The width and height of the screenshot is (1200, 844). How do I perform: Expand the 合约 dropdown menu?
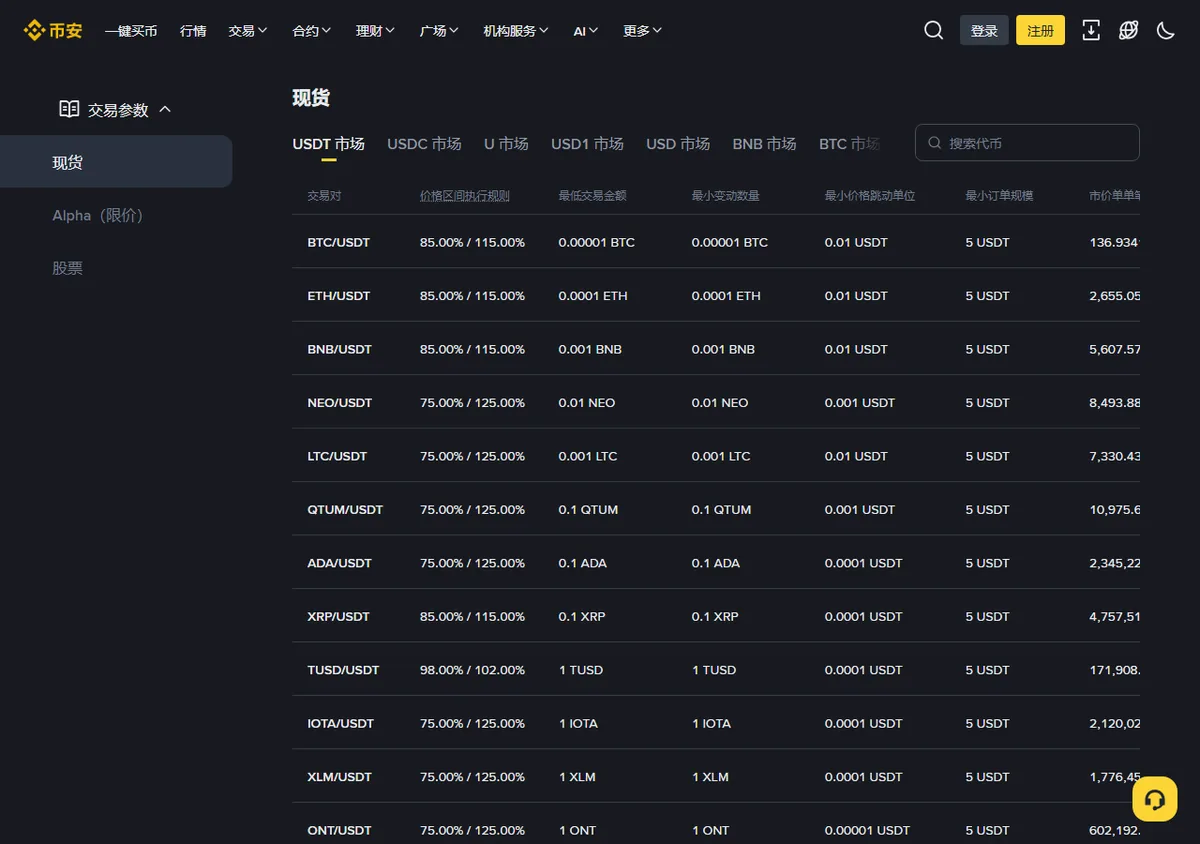pyautogui.click(x=312, y=30)
